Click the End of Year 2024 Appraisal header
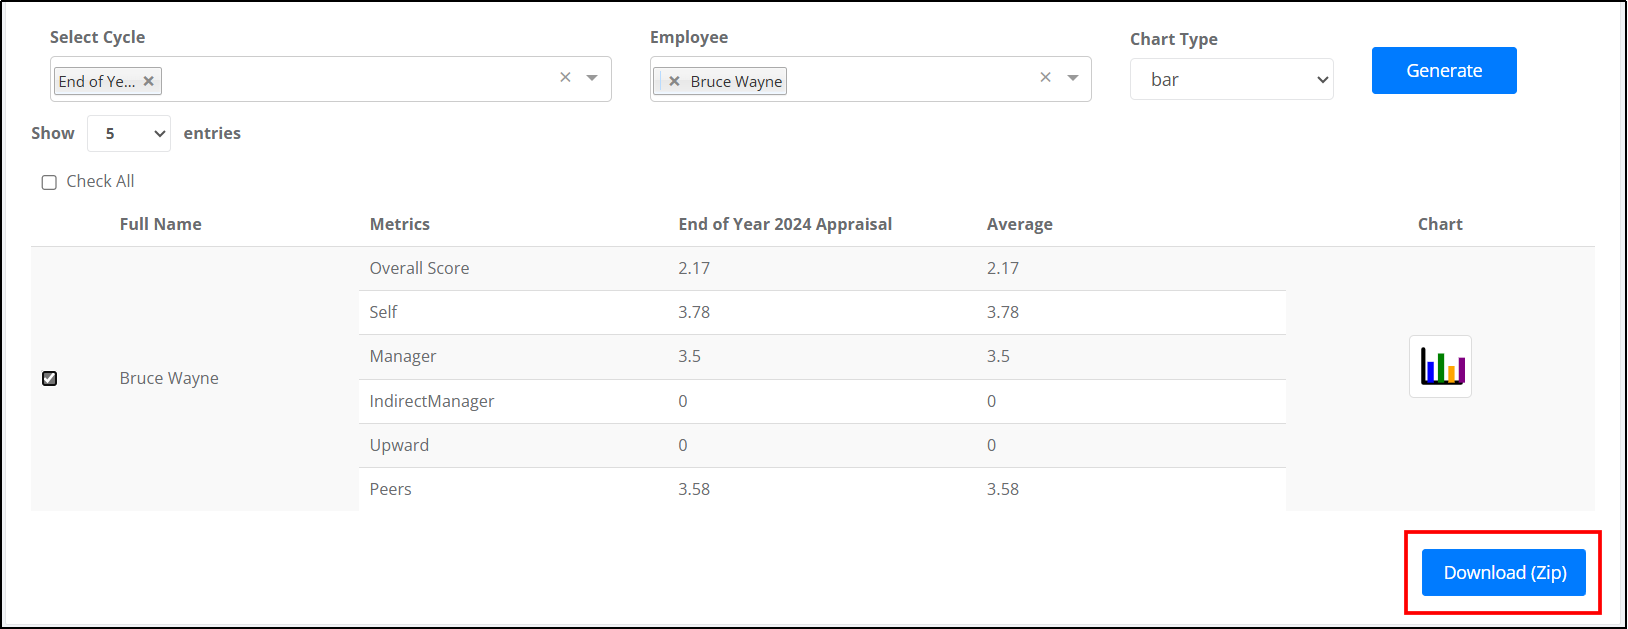The image size is (1628, 629). (x=785, y=224)
